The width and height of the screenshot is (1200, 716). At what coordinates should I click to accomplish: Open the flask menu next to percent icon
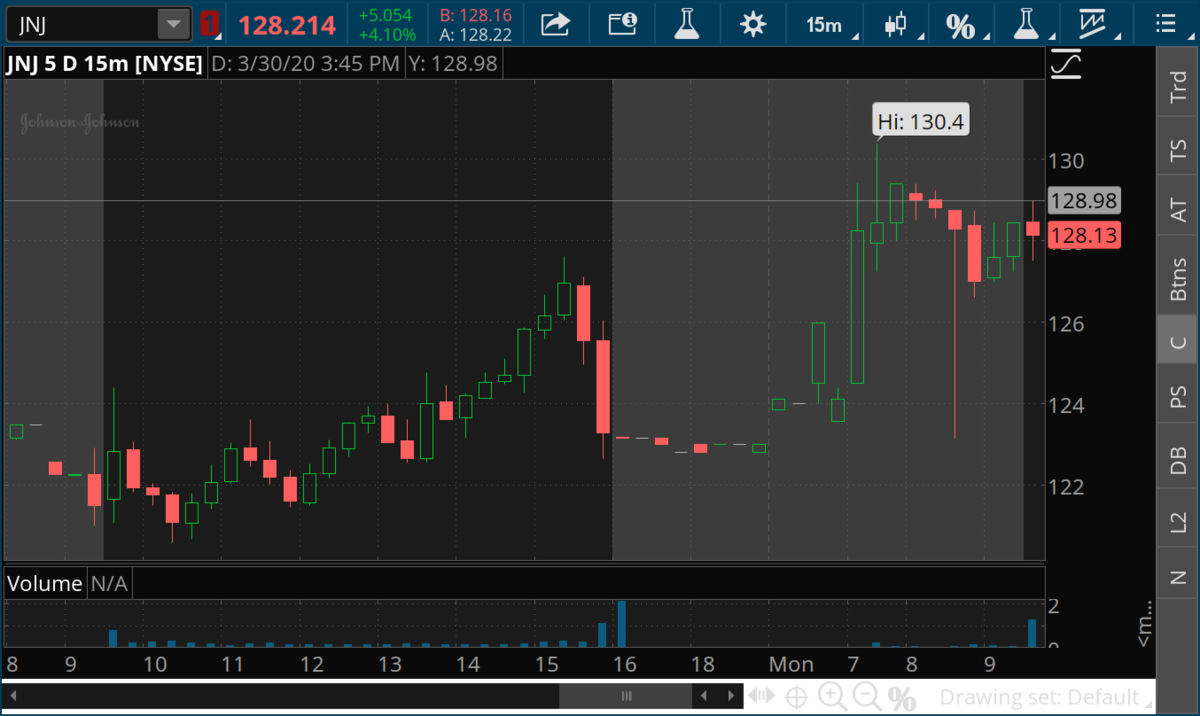pos(1026,24)
